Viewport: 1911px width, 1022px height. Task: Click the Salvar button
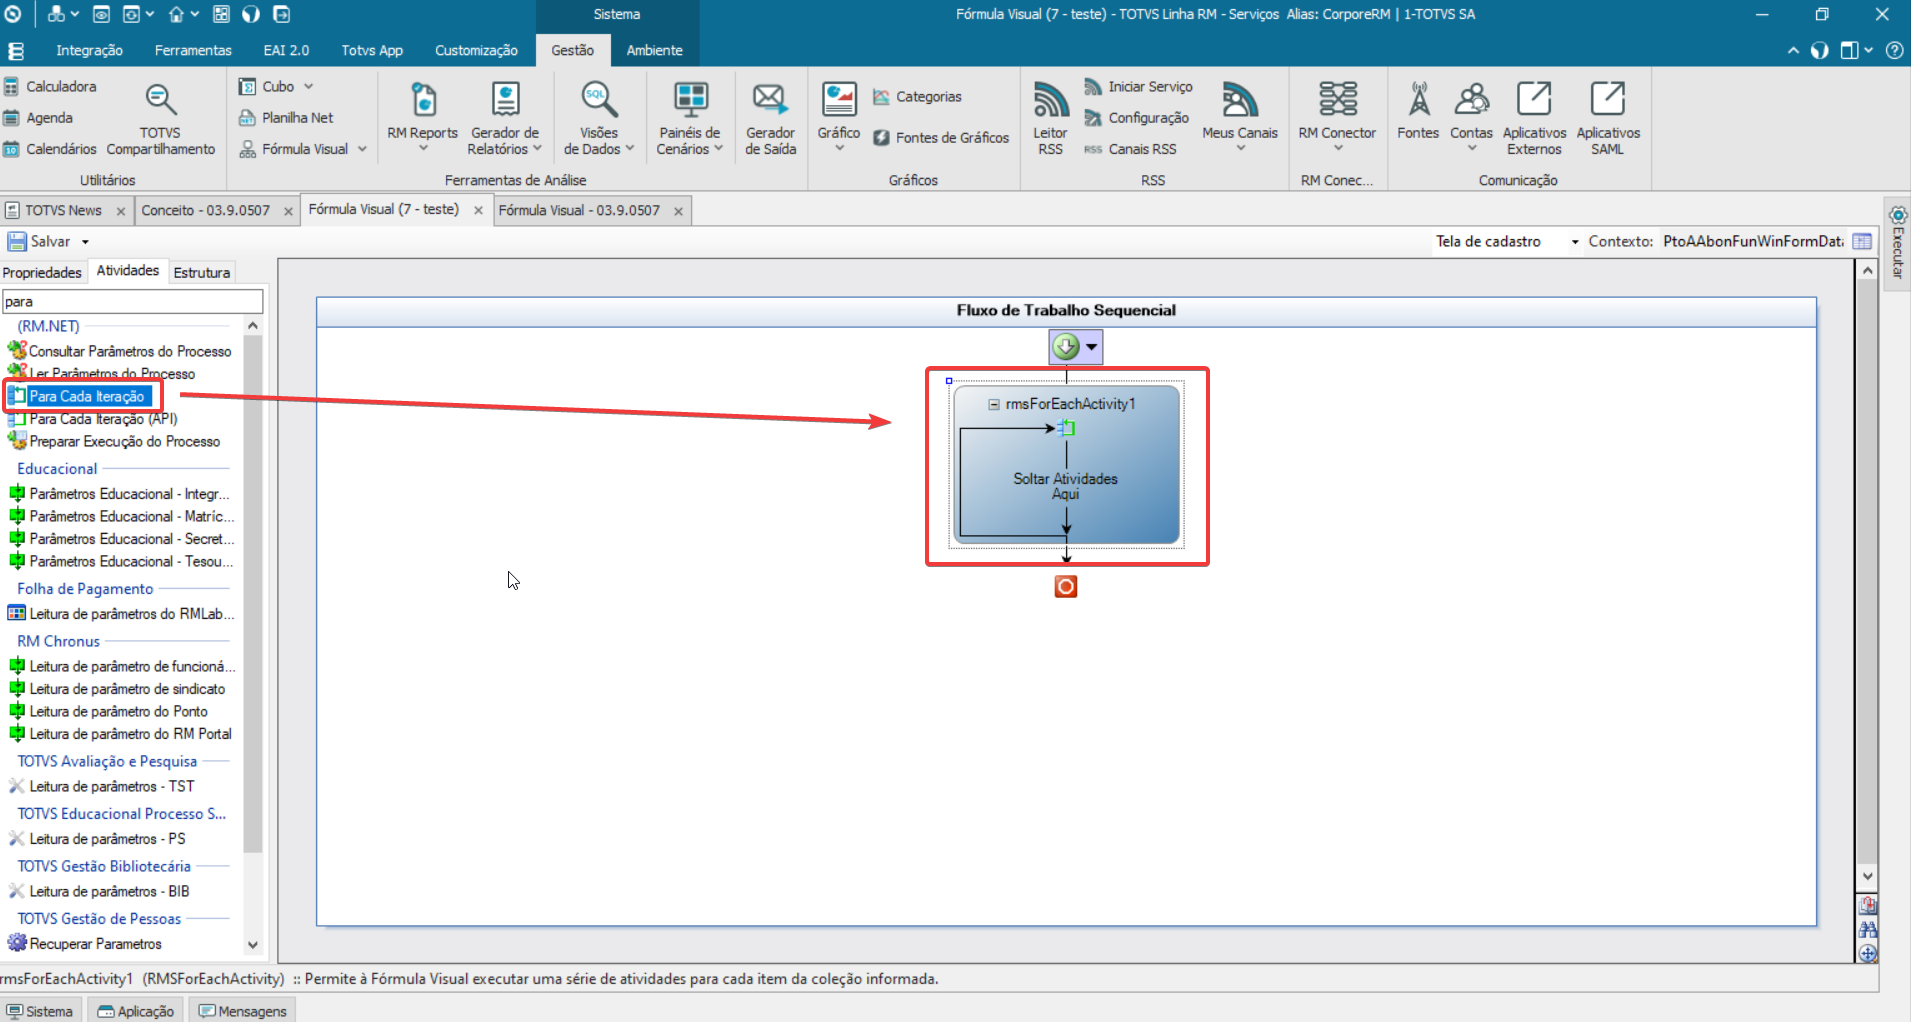click(39, 242)
